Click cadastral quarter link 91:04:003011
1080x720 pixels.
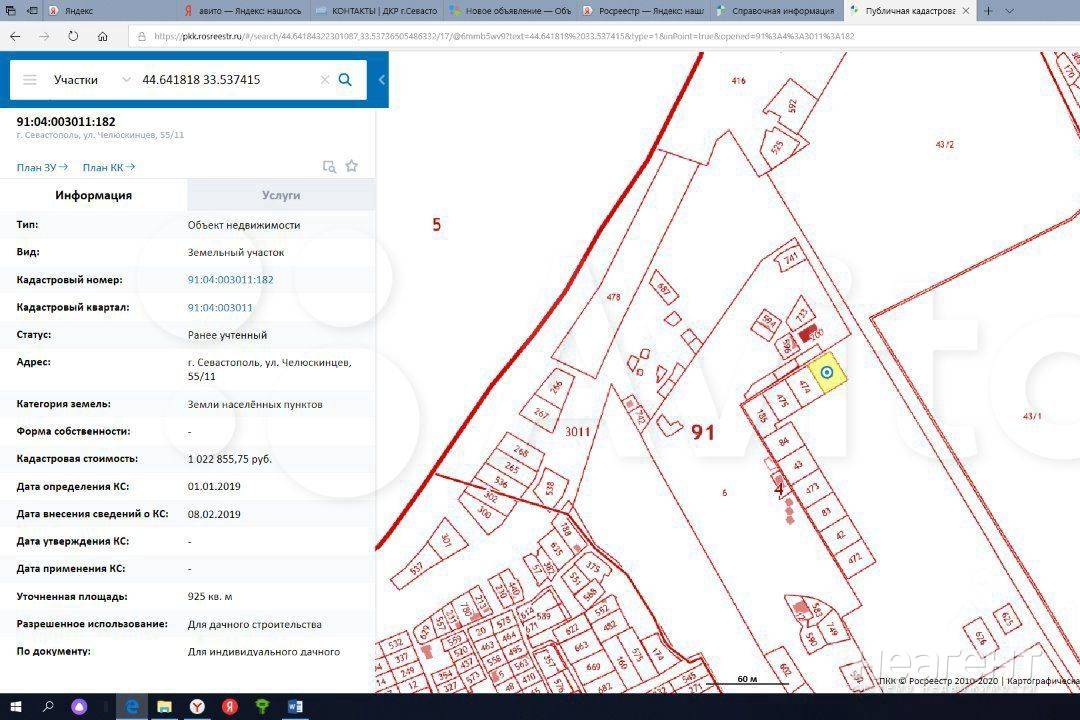click(x=220, y=308)
